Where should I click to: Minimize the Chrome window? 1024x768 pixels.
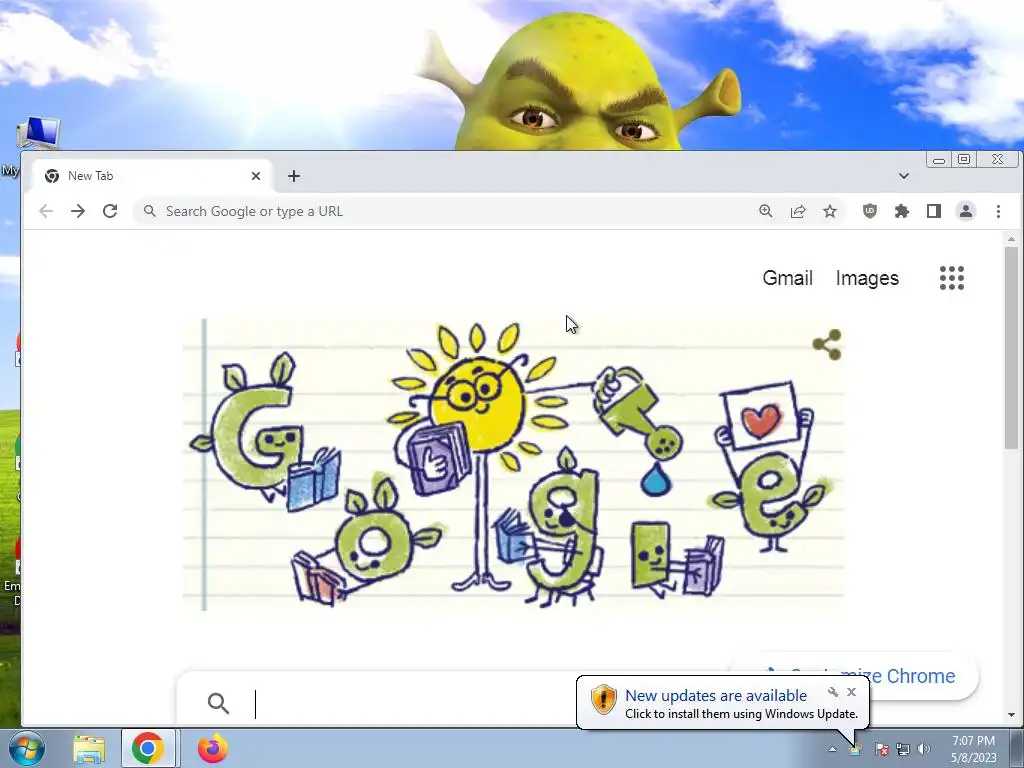(939, 160)
